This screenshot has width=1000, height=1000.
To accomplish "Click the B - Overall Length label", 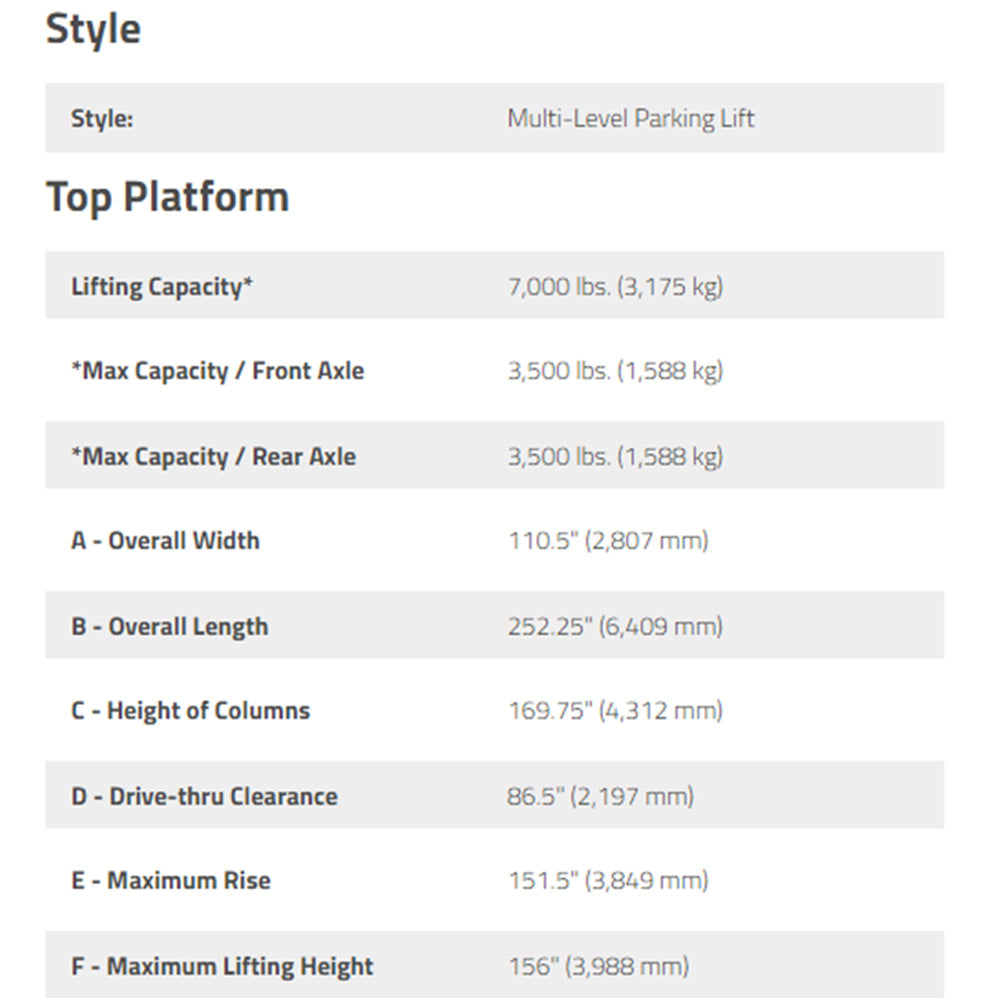I will (170, 627).
